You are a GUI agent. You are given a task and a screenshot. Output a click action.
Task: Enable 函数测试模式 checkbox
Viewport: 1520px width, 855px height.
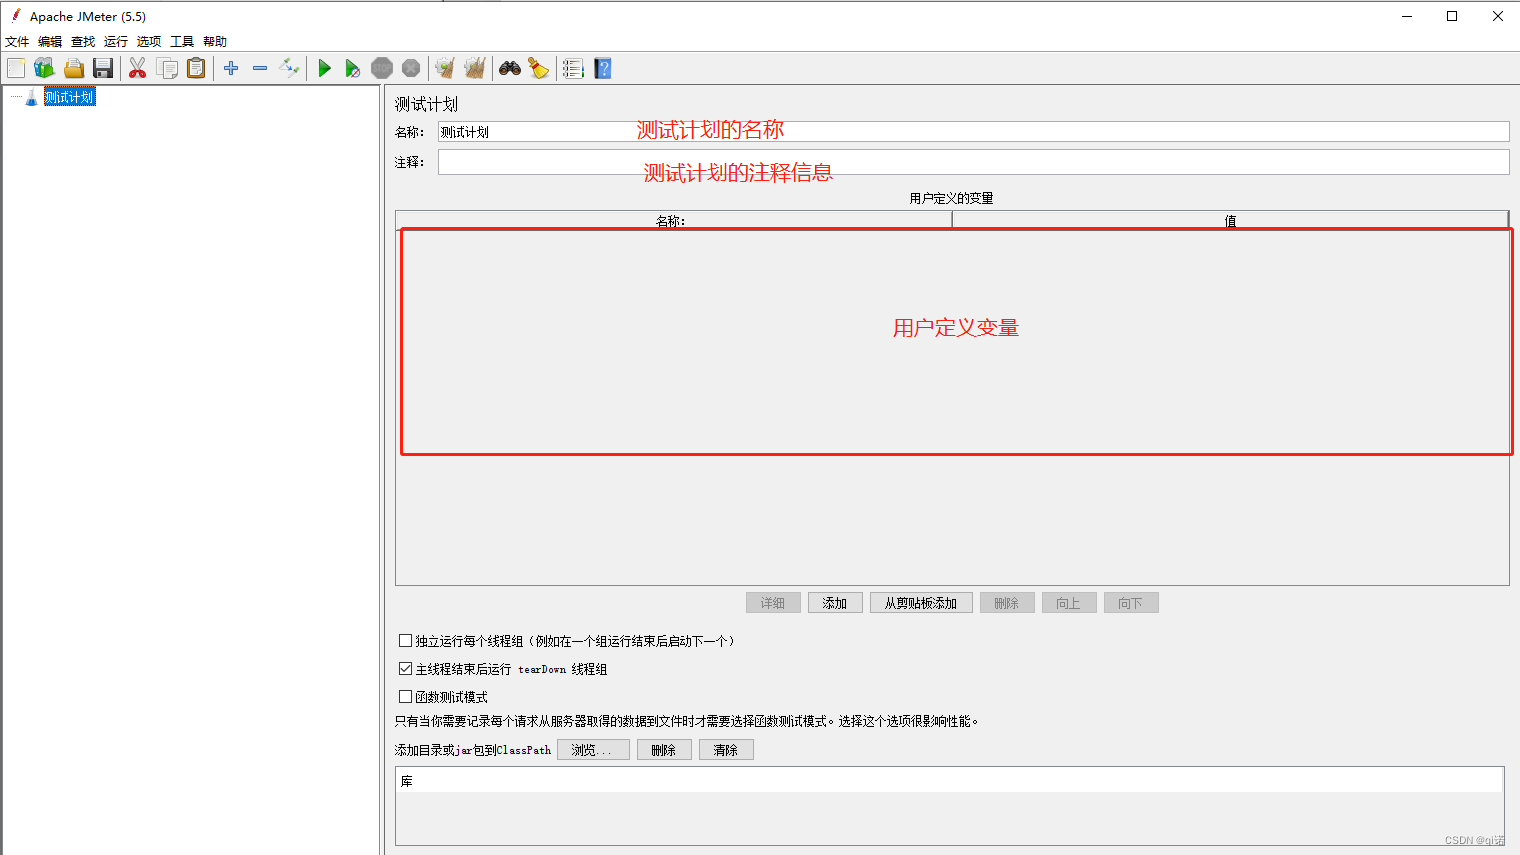pyautogui.click(x=405, y=697)
